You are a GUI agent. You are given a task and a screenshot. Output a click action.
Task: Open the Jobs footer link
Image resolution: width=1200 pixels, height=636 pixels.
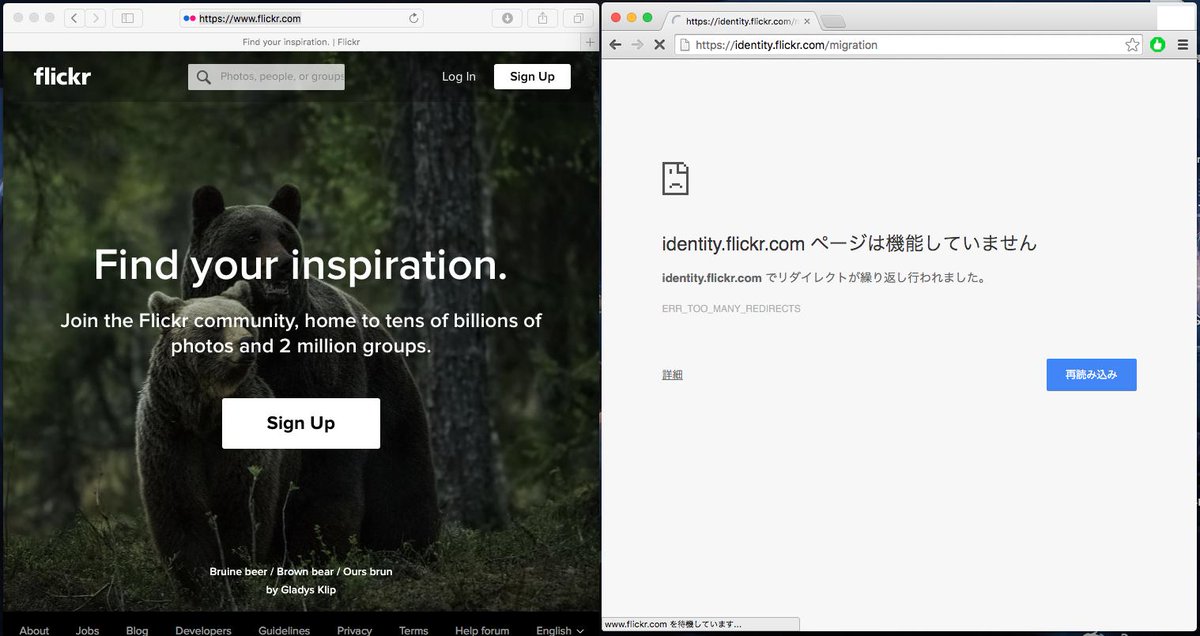(87, 630)
